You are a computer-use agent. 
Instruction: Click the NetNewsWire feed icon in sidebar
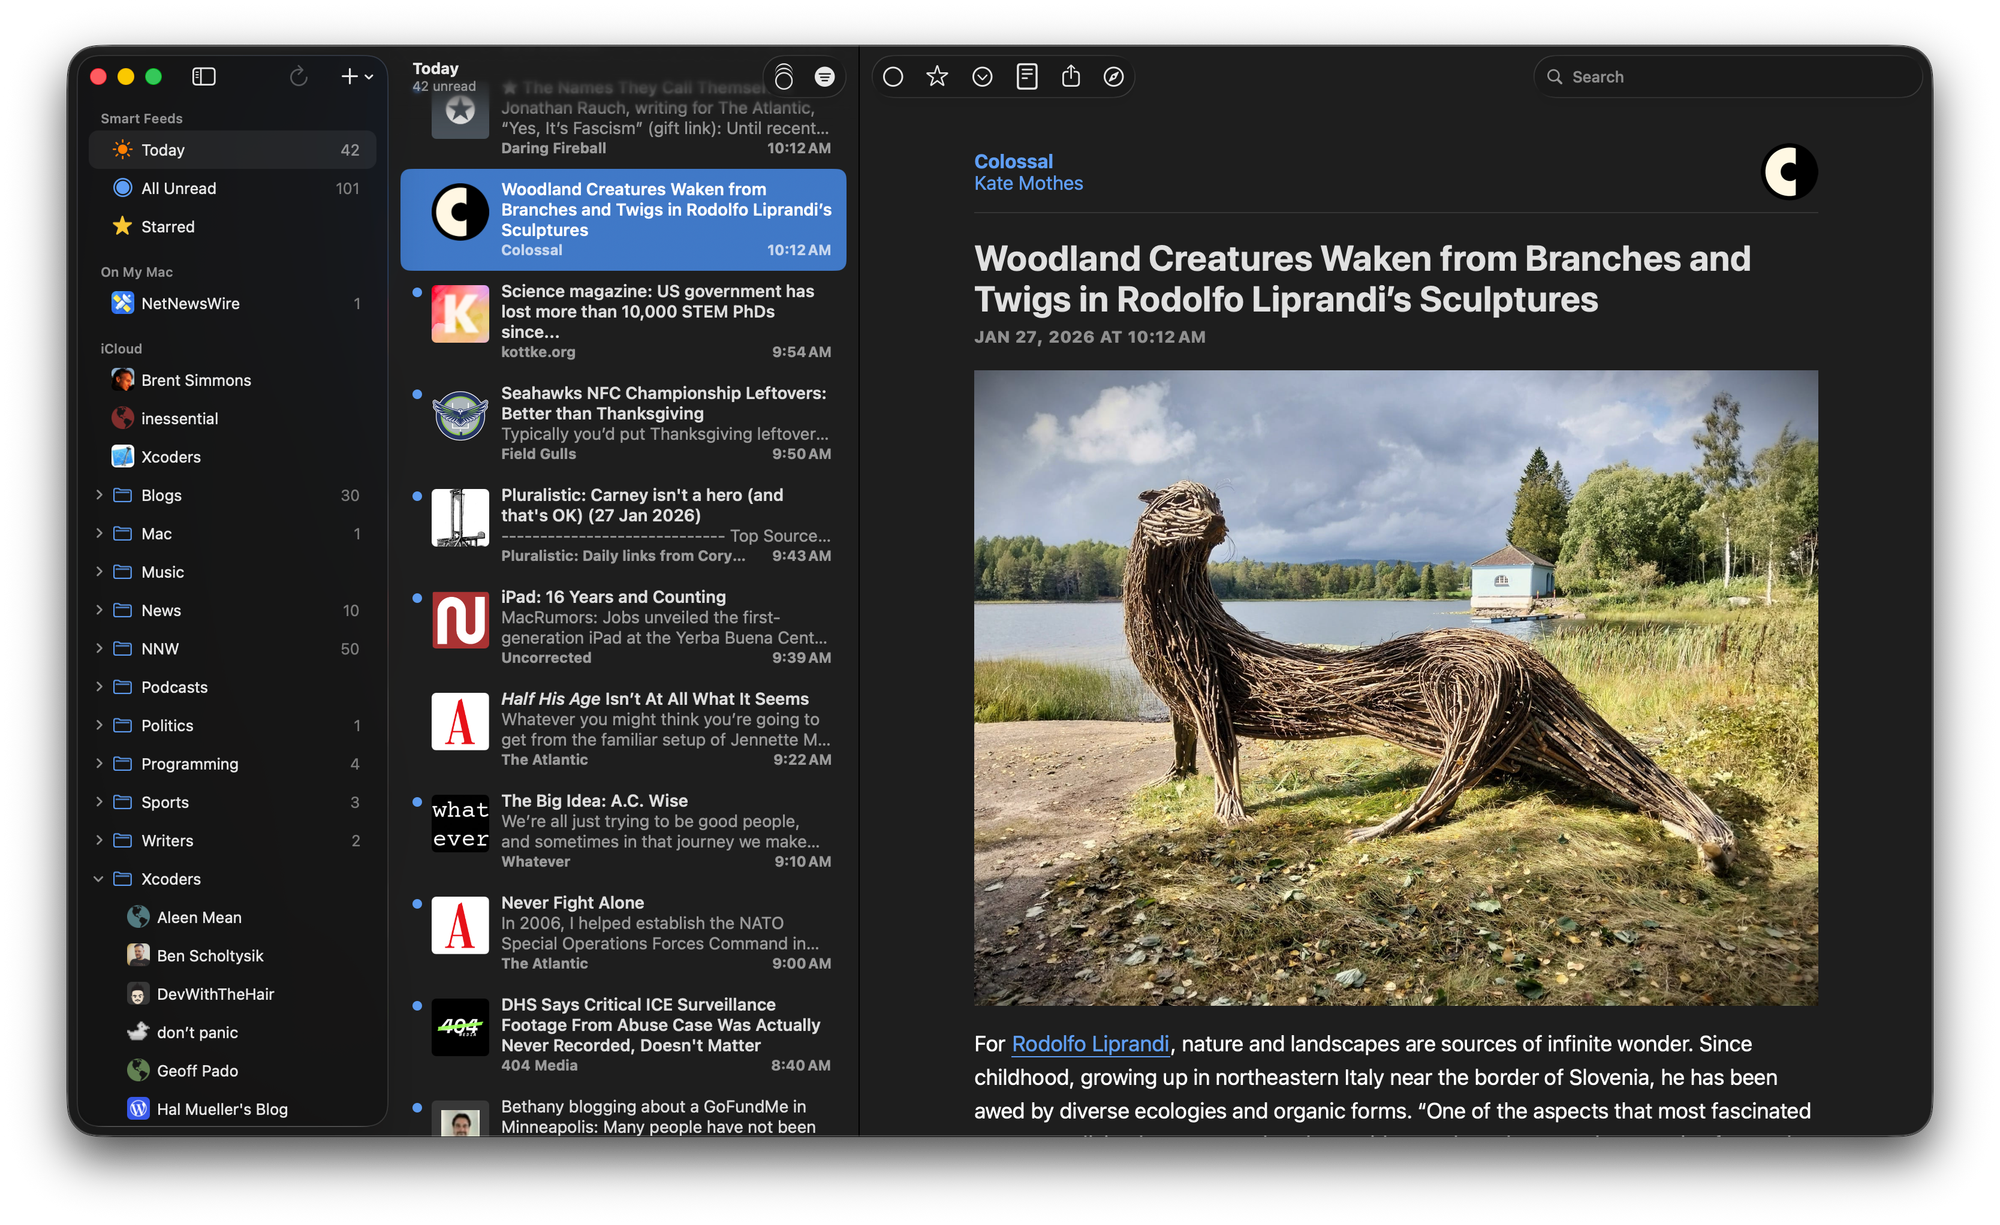click(122, 303)
